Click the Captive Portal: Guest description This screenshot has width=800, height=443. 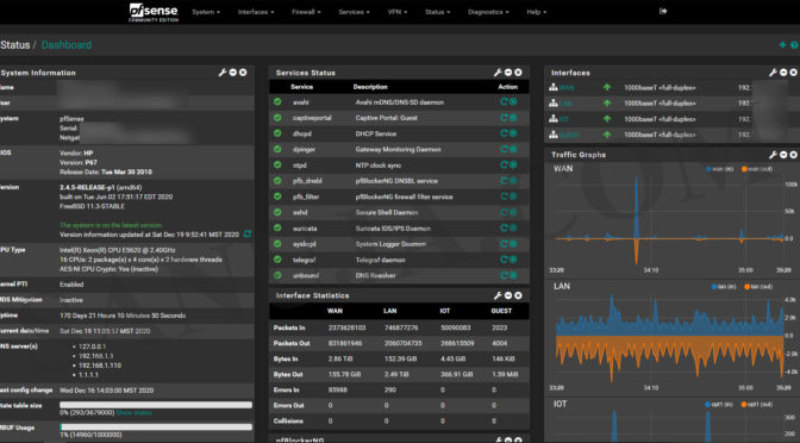pos(386,118)
